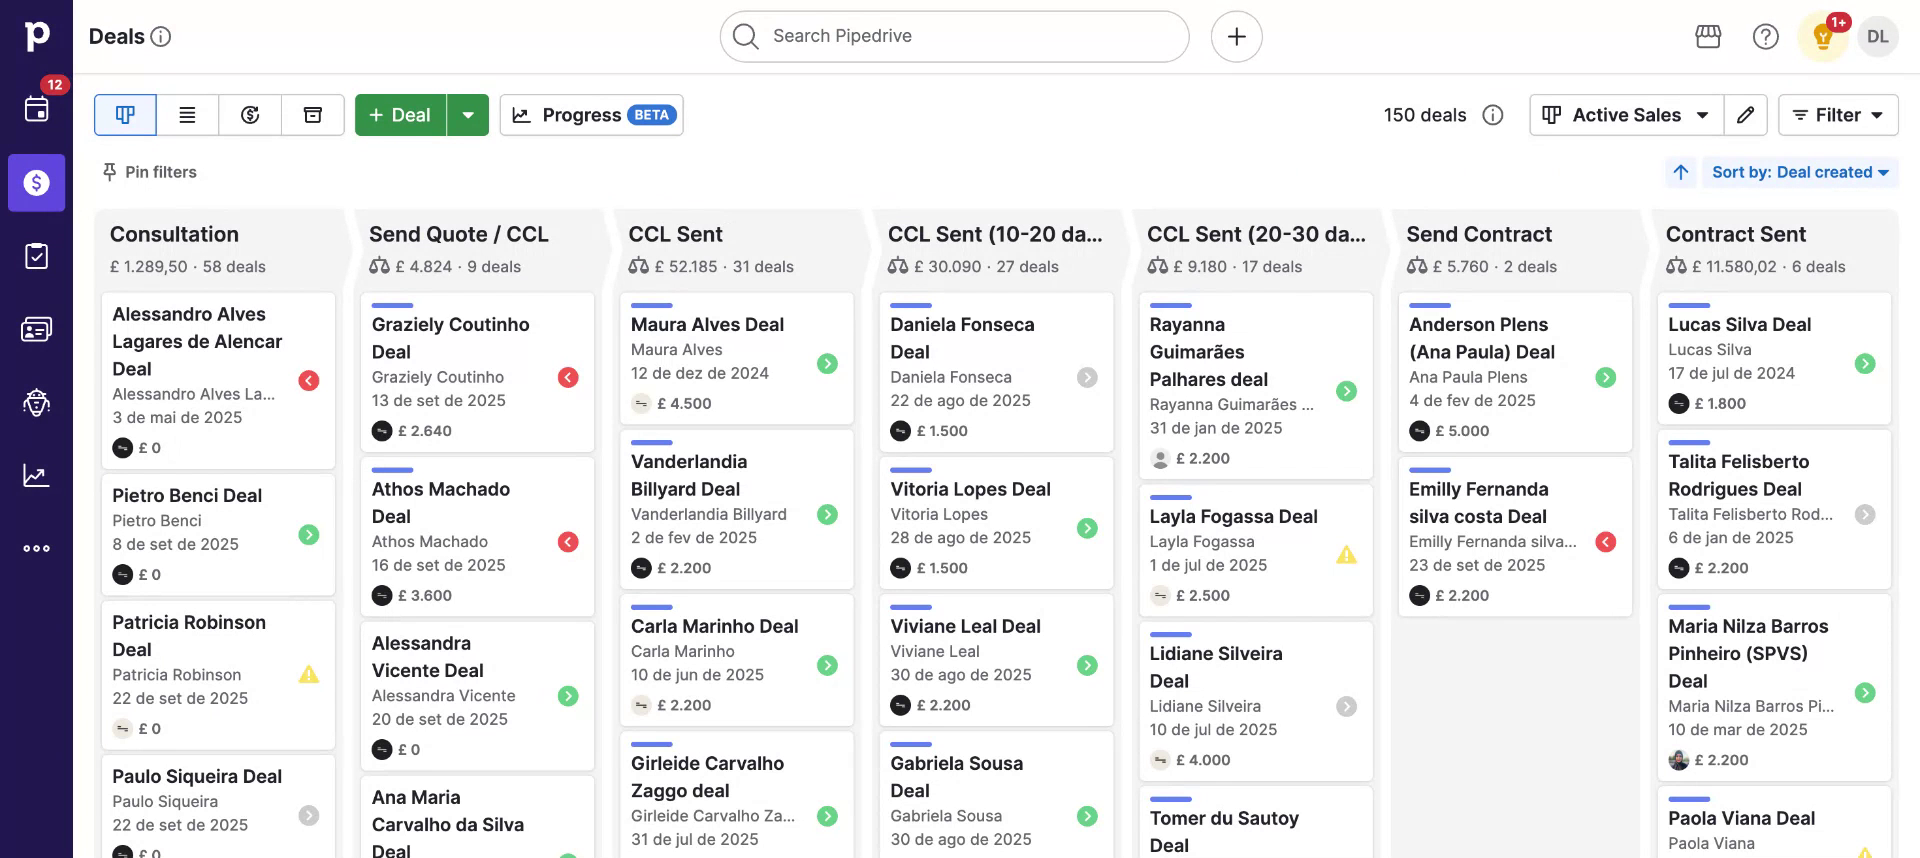Click Pin filters
Screen dimensions: 1920x858
[149, 172]
